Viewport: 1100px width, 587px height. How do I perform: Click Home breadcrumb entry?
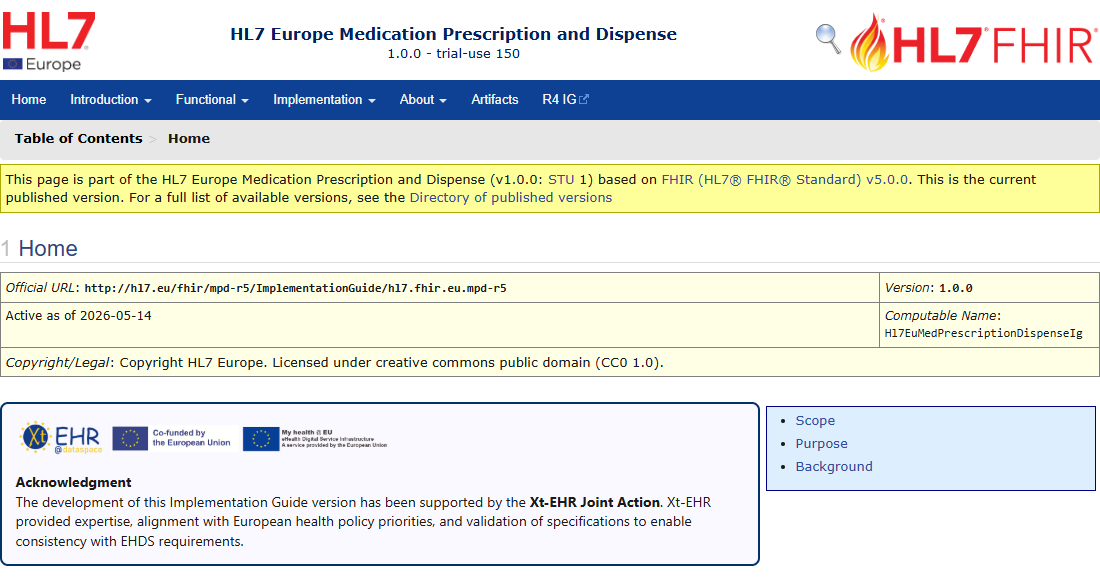click(x=189, y=138)
